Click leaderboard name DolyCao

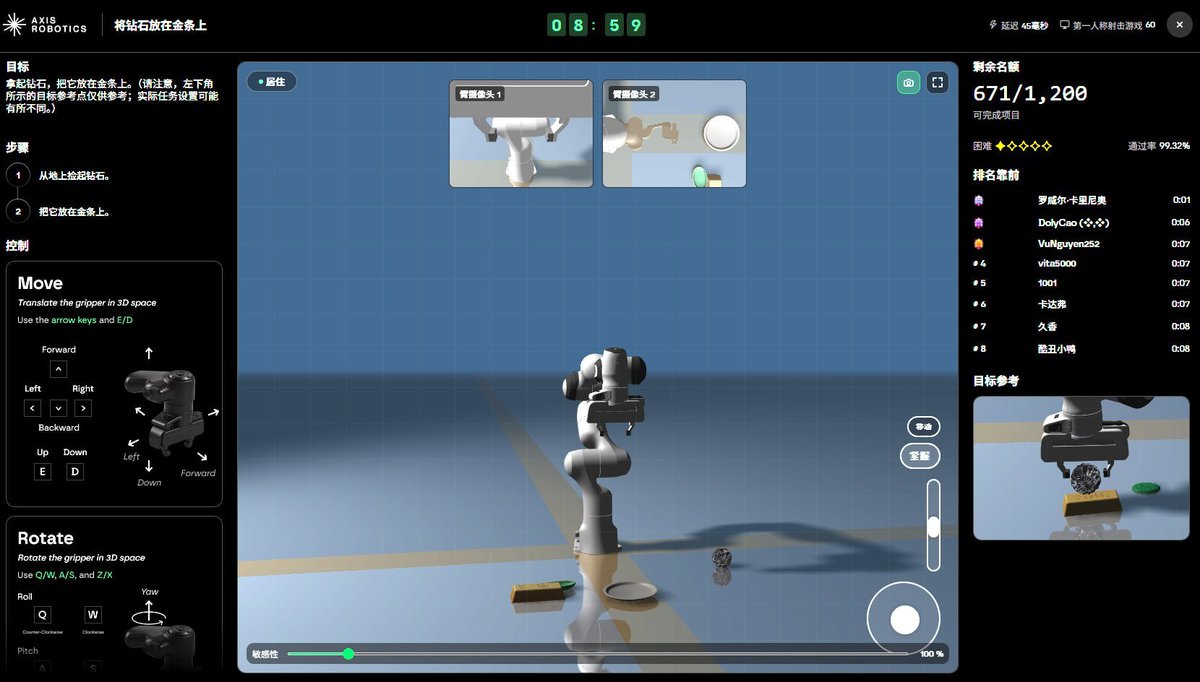pyautogui.click(x=1073, y=222)
